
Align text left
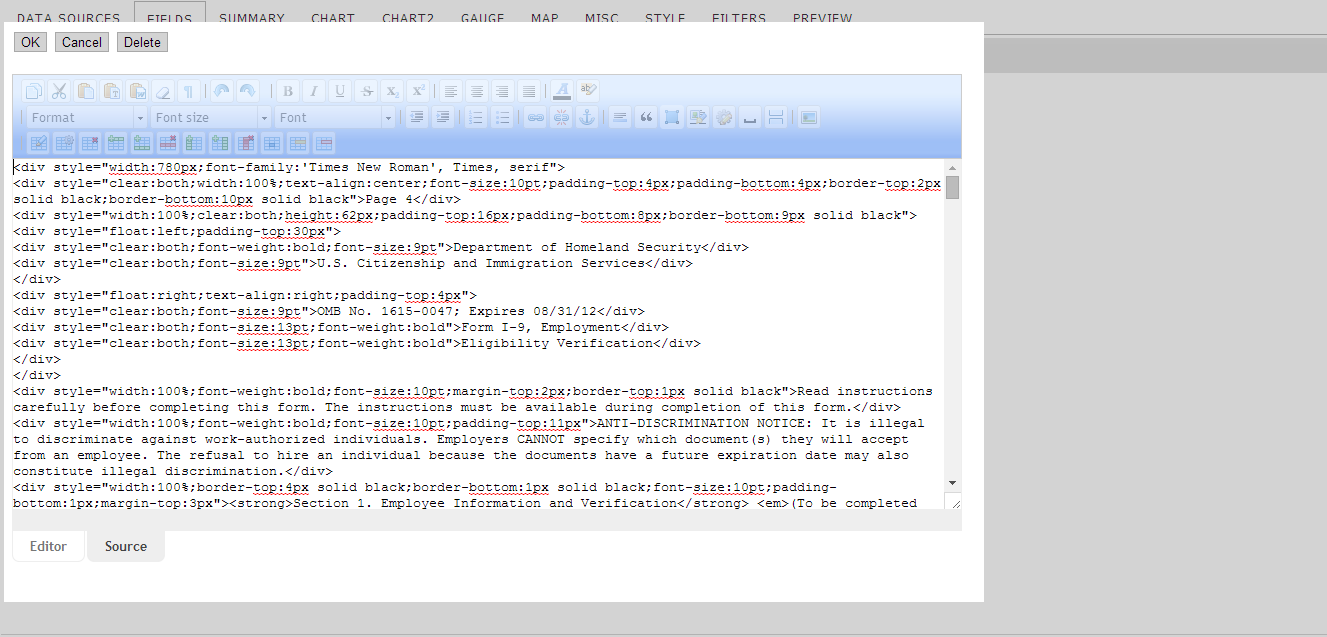451,91
